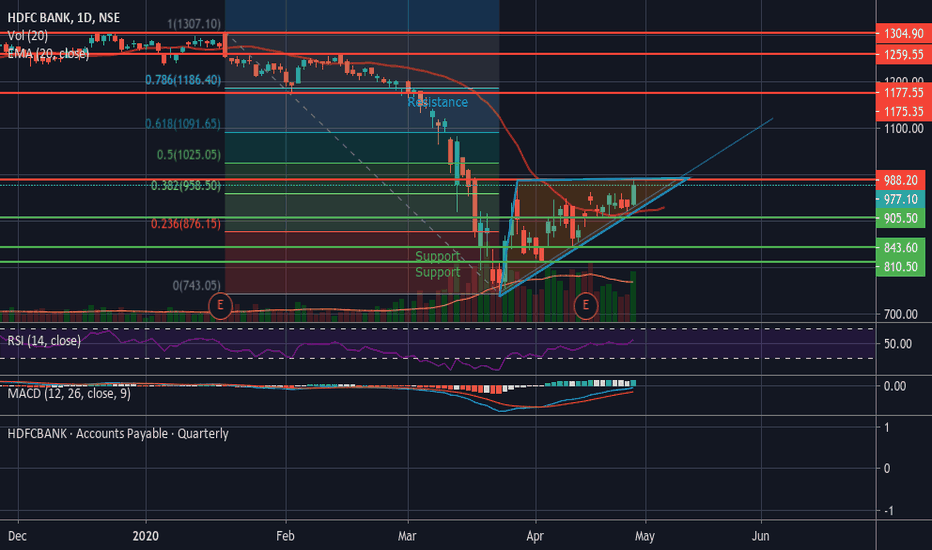
Task: Select the 843.60 green support label
Action: (900, 247)
